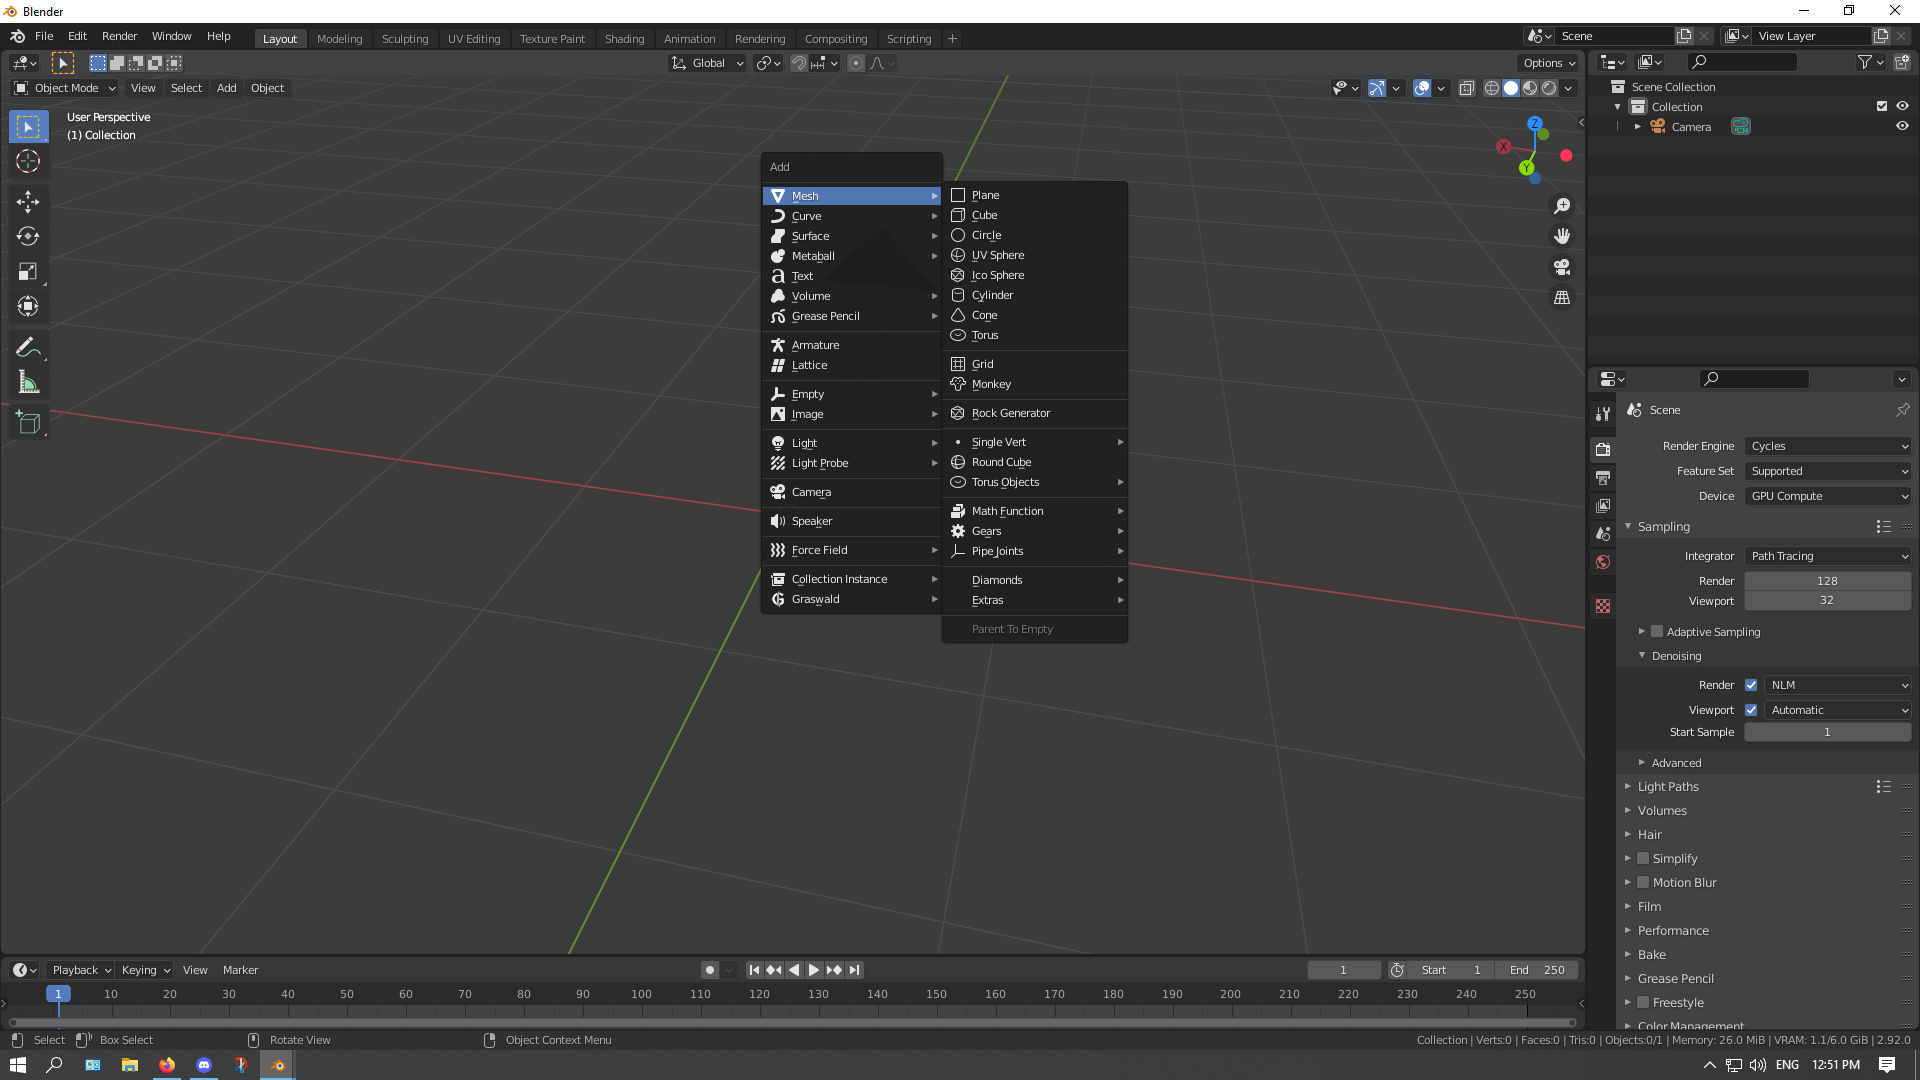Screen dimensions: 1920x1080
Task: Select the Rotate tool
Action: 28,237
